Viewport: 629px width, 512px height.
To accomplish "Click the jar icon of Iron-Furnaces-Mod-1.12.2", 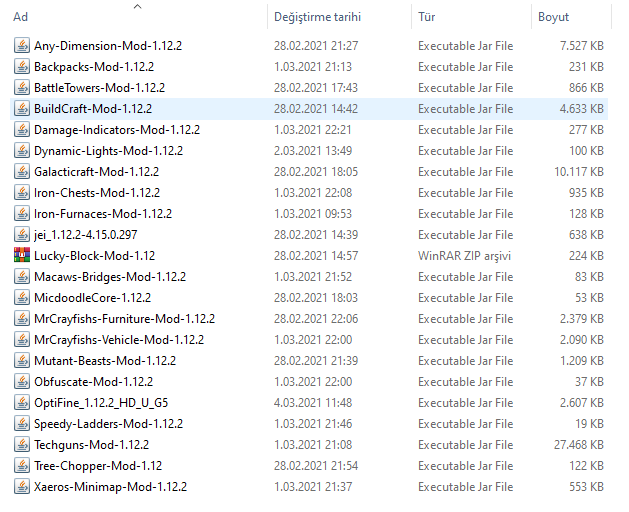I will click(x=22, y=213).
